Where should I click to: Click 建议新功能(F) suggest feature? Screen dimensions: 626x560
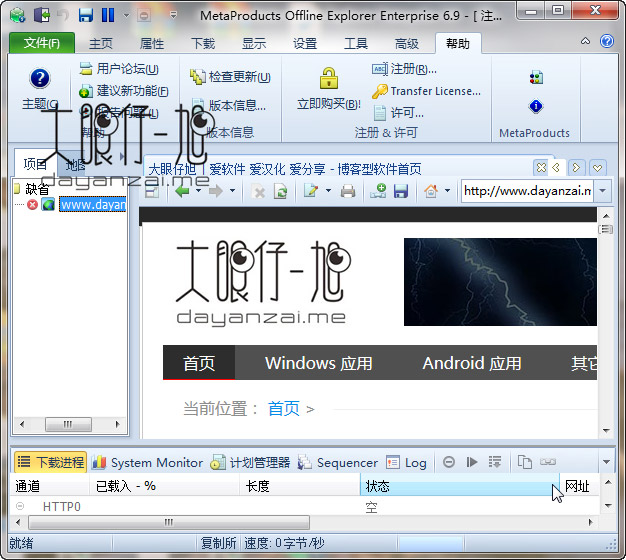[124, 91]
